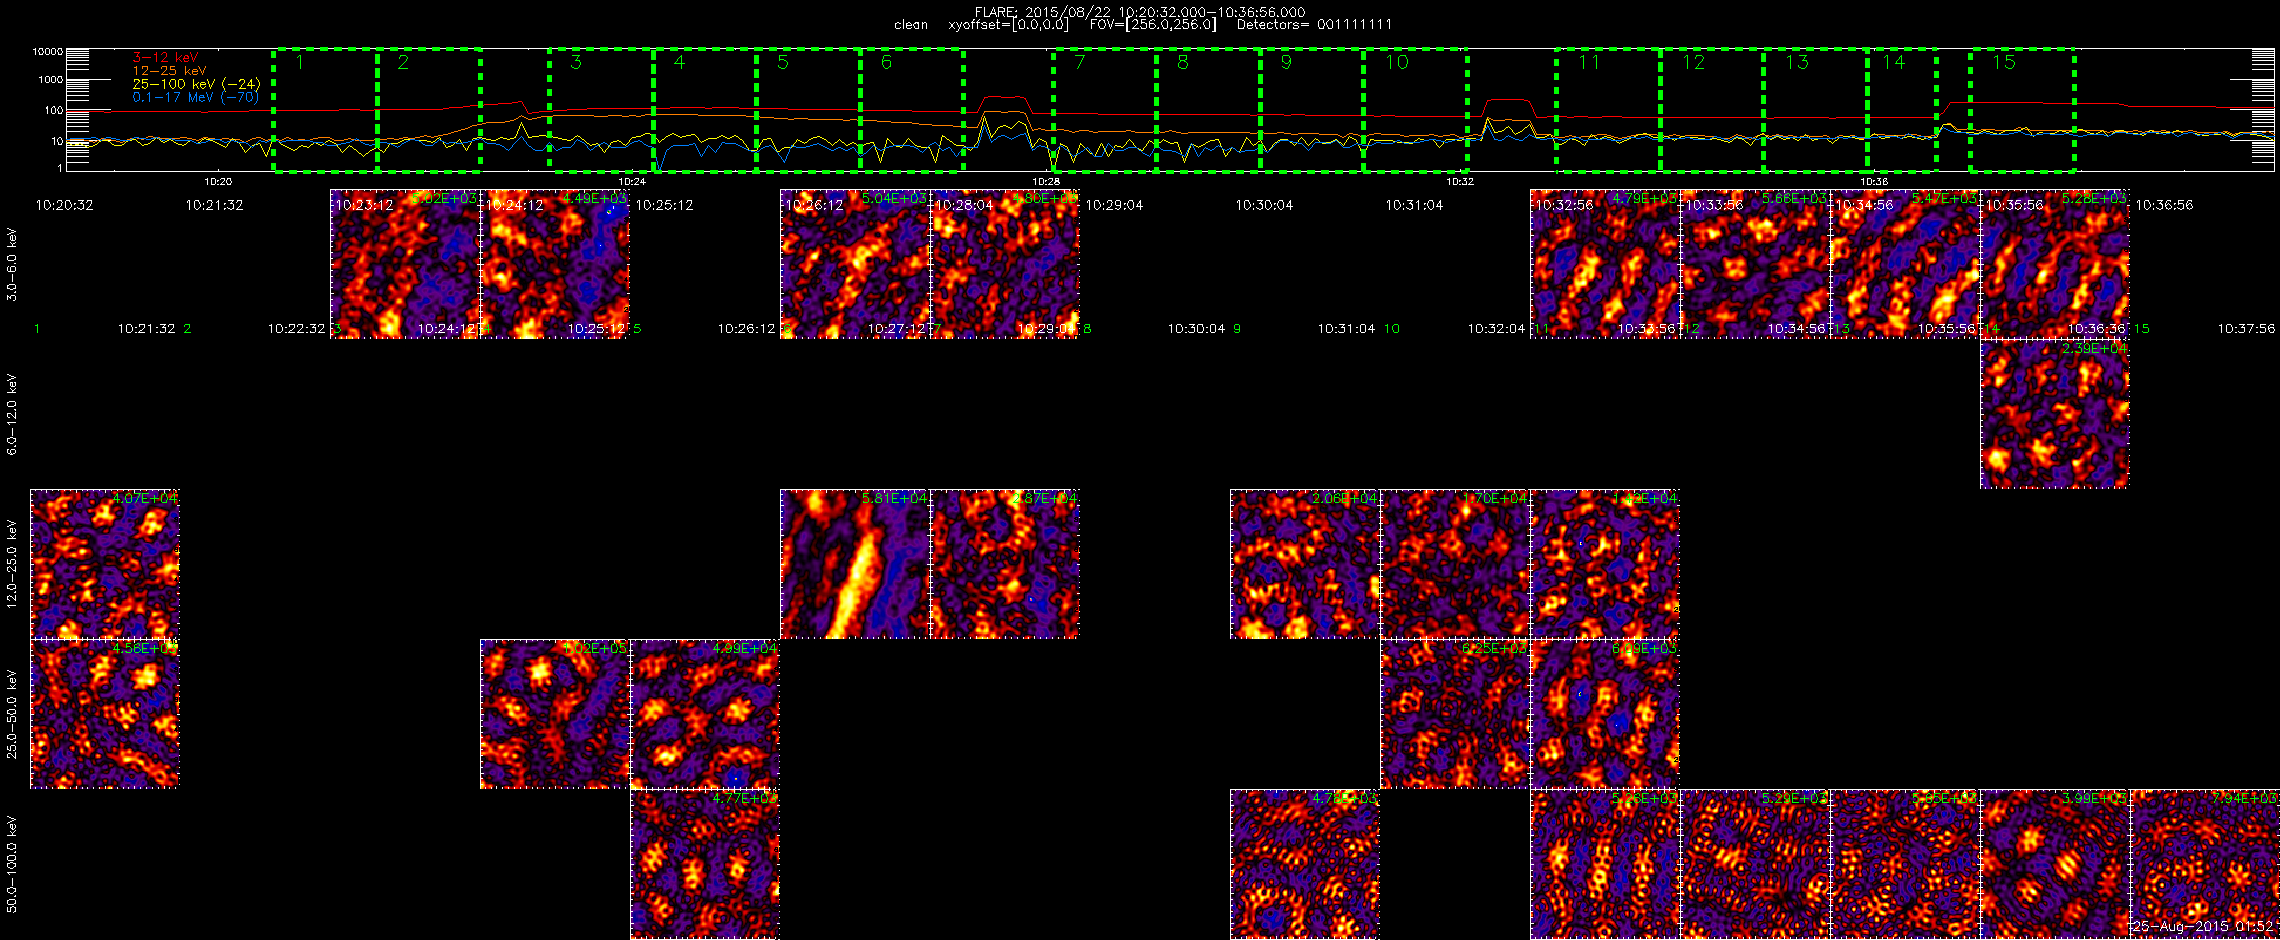The height and width of the screenshot is (940, 2280).
Task: Select interval 13 box on the lightcurve
Action: click(x=1816, y=110)
